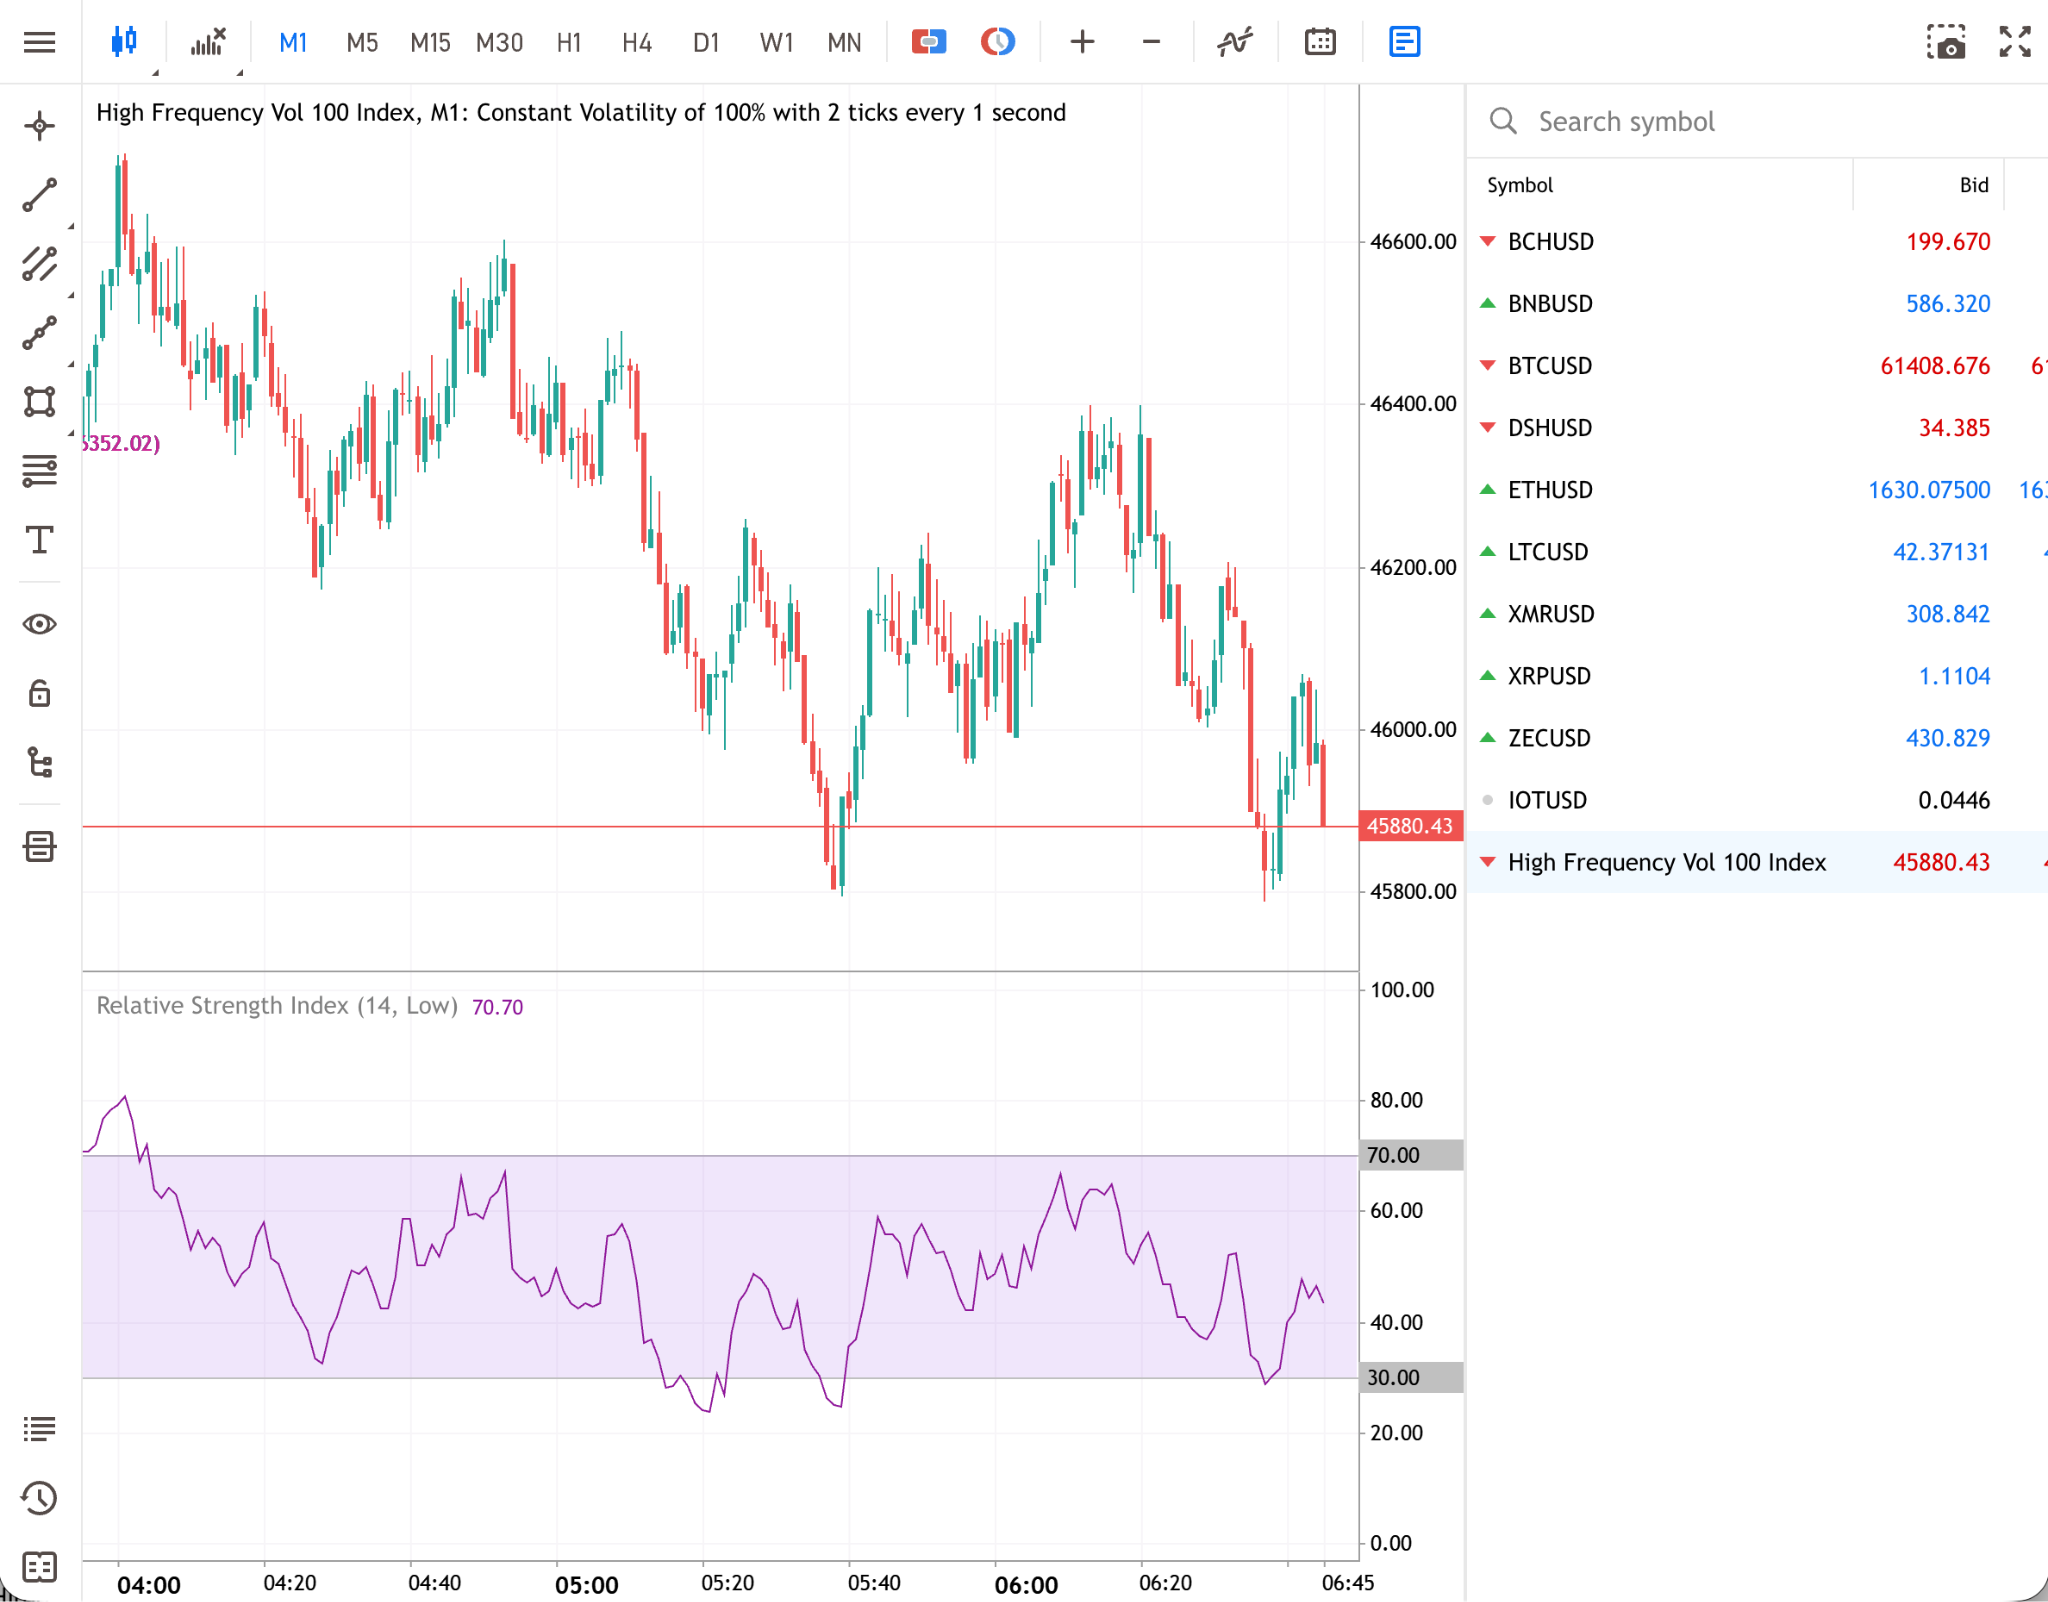Expand the polyline tool submenu arrow

coord(71,365)
